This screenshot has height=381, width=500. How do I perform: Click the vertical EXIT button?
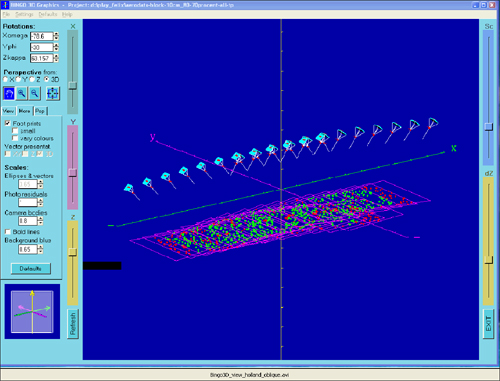point(488,324)
